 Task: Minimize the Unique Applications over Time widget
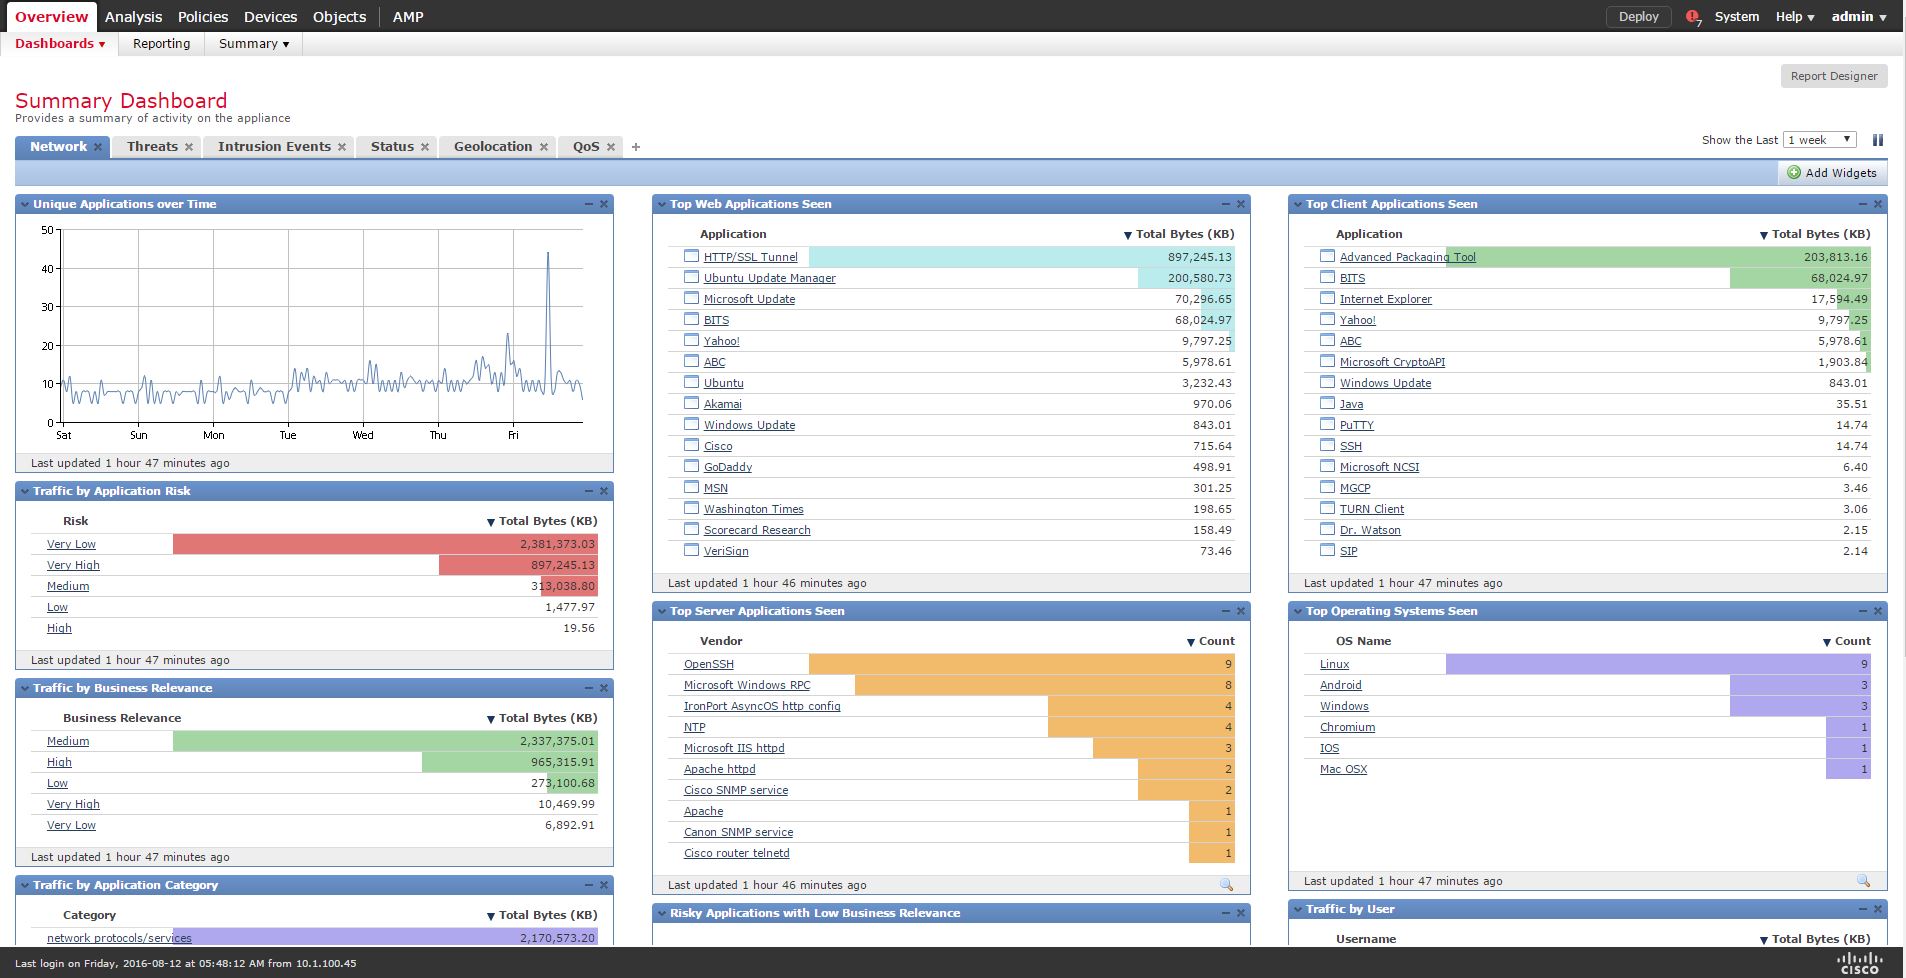tap(589, 204)
